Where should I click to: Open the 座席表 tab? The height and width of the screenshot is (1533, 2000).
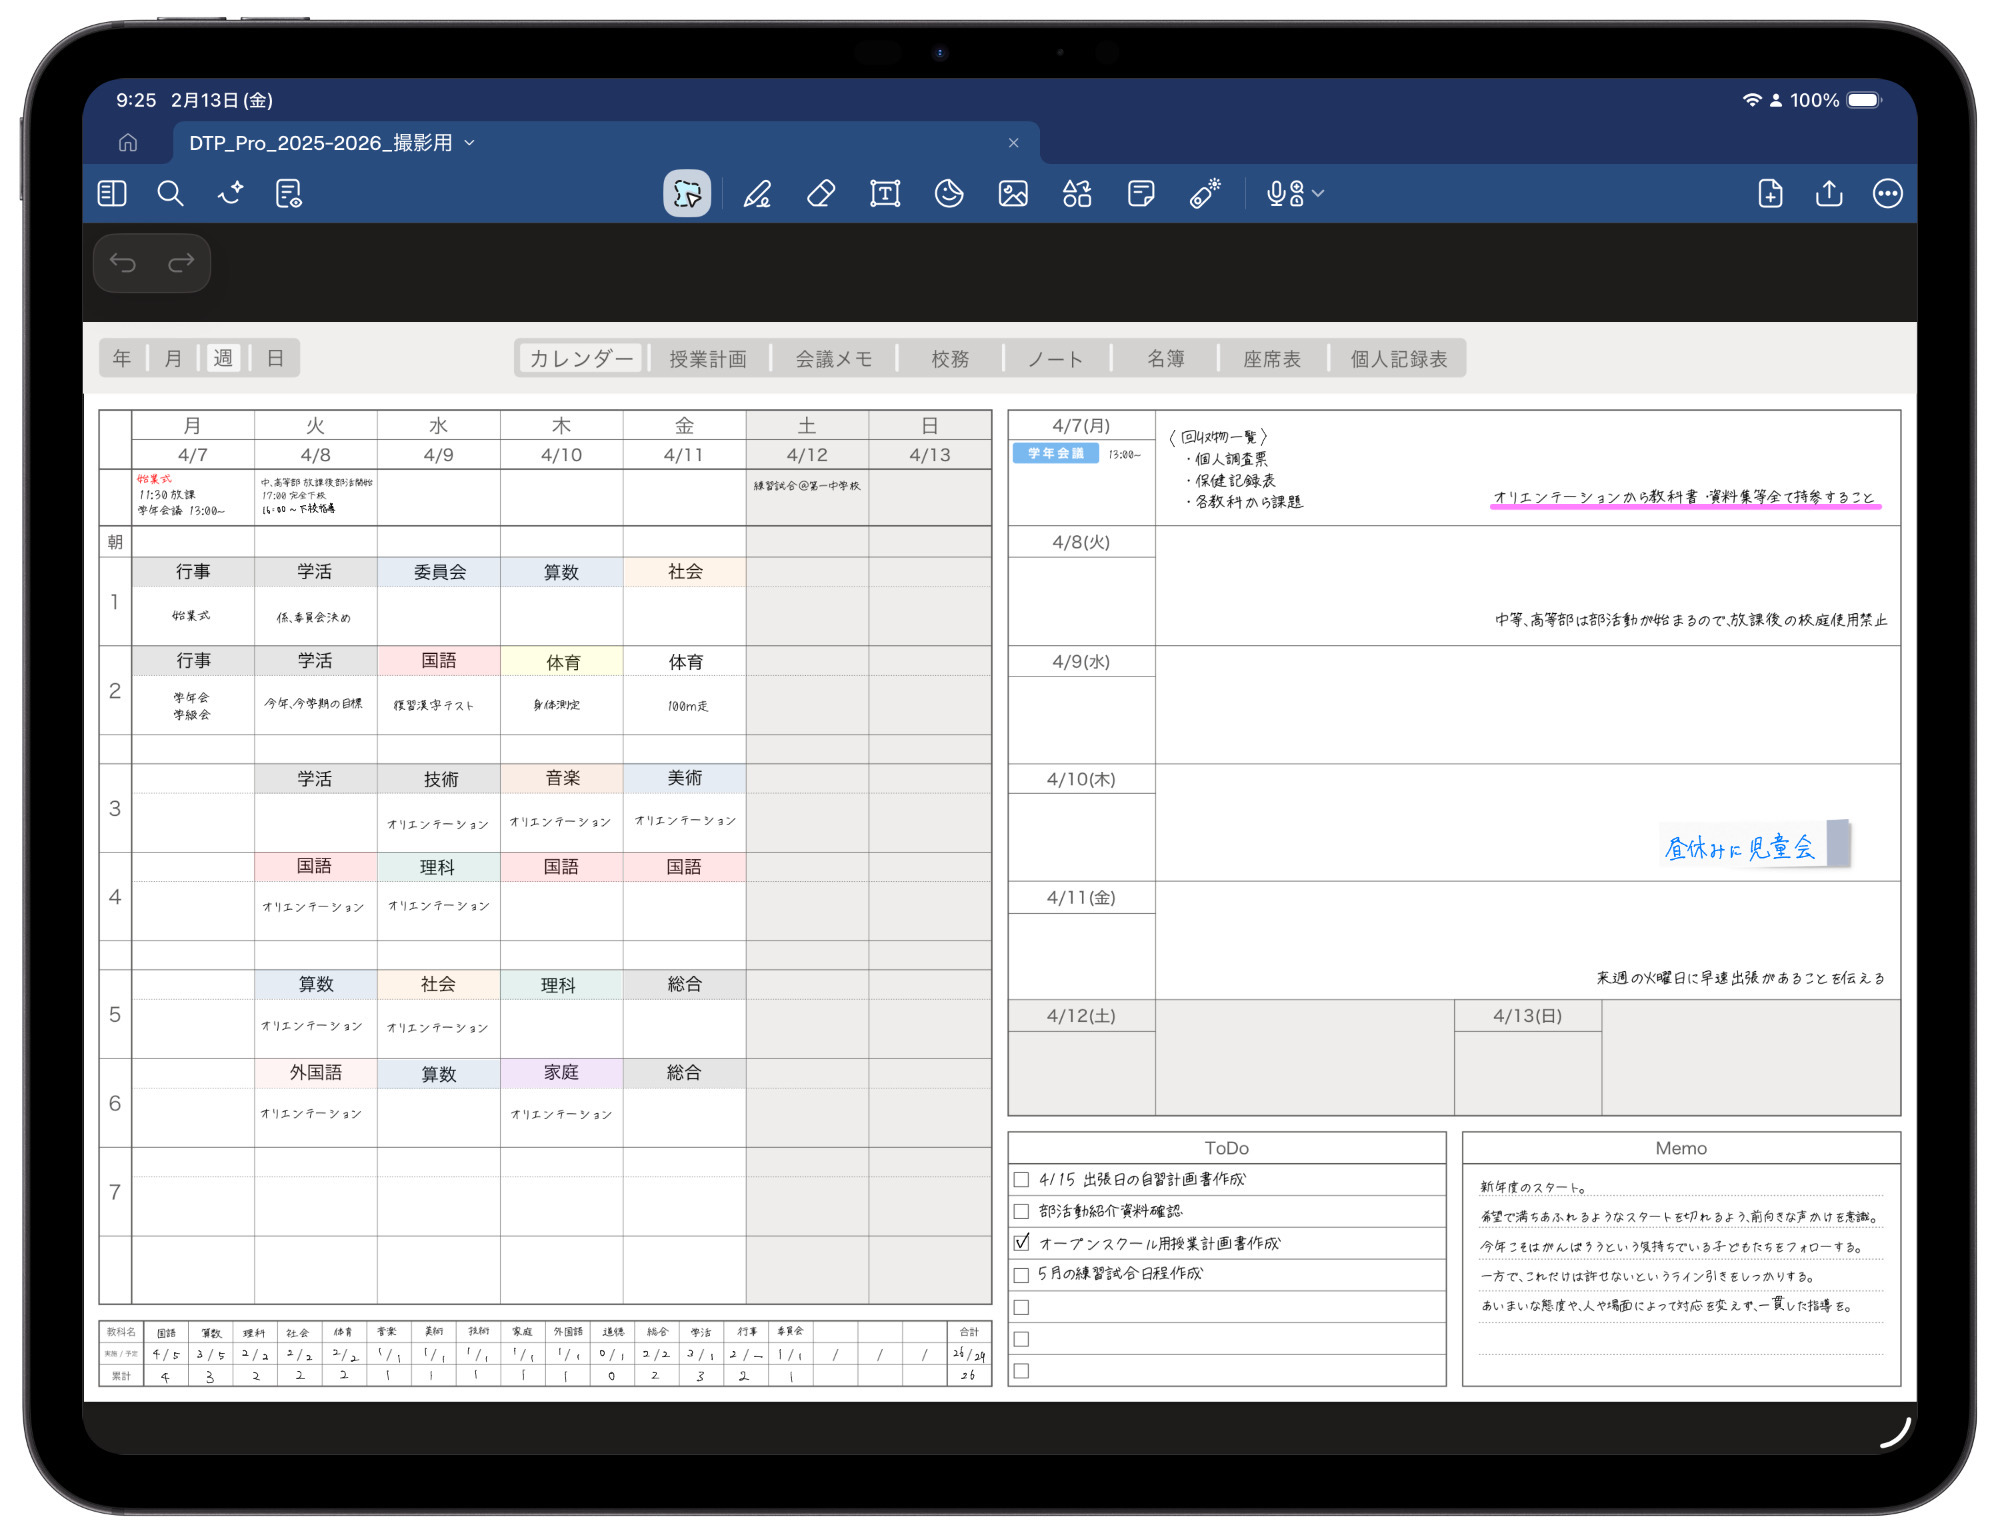pos(1272,358)
